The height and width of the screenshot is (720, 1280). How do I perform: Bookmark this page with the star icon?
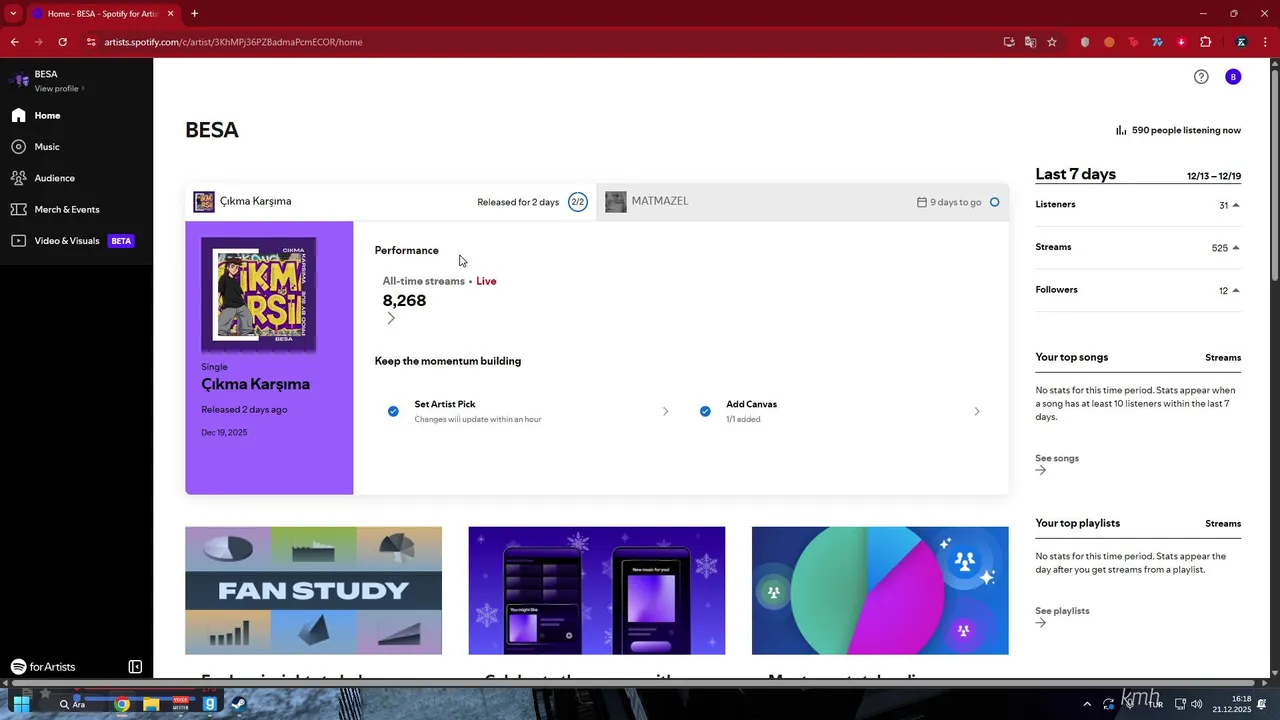[1052, 42]
